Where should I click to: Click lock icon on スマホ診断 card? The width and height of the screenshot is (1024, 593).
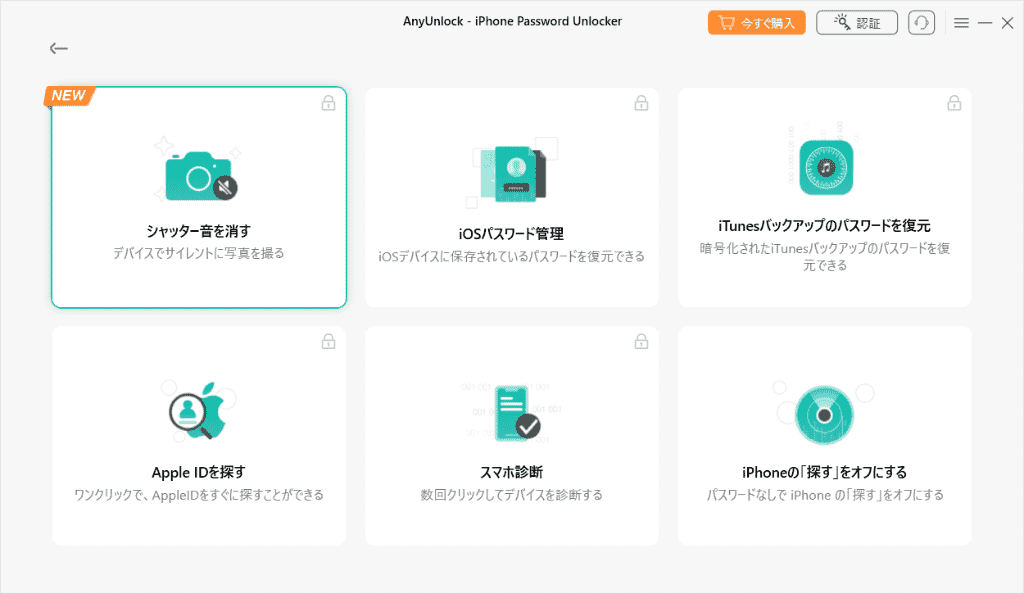pos(641,342)
